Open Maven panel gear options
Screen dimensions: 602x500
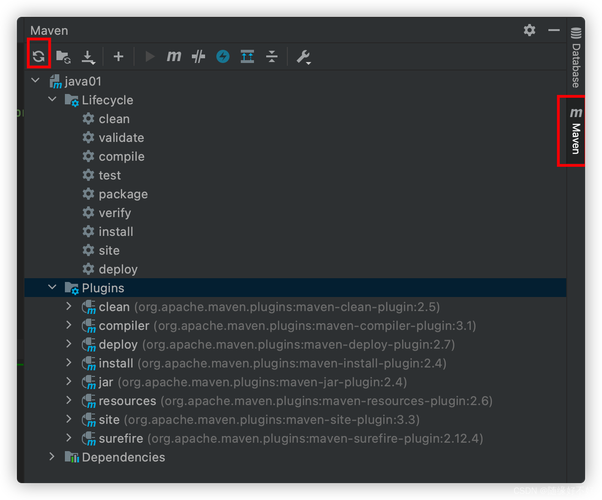click(x=529, y=30)
